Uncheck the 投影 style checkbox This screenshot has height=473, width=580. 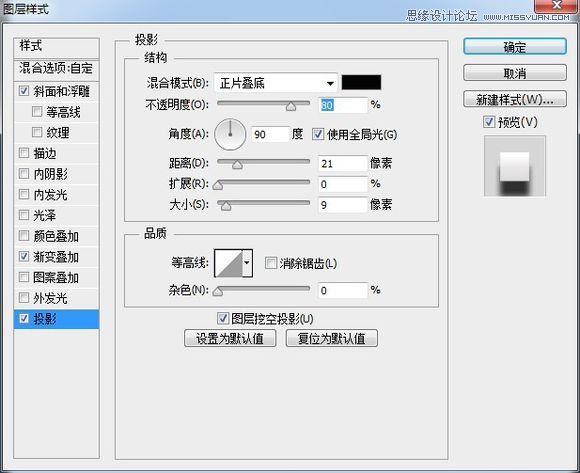point(24,318)
